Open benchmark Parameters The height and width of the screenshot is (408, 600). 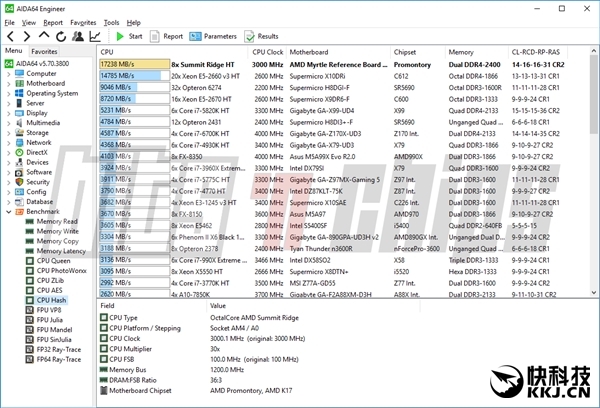(214, 36)
